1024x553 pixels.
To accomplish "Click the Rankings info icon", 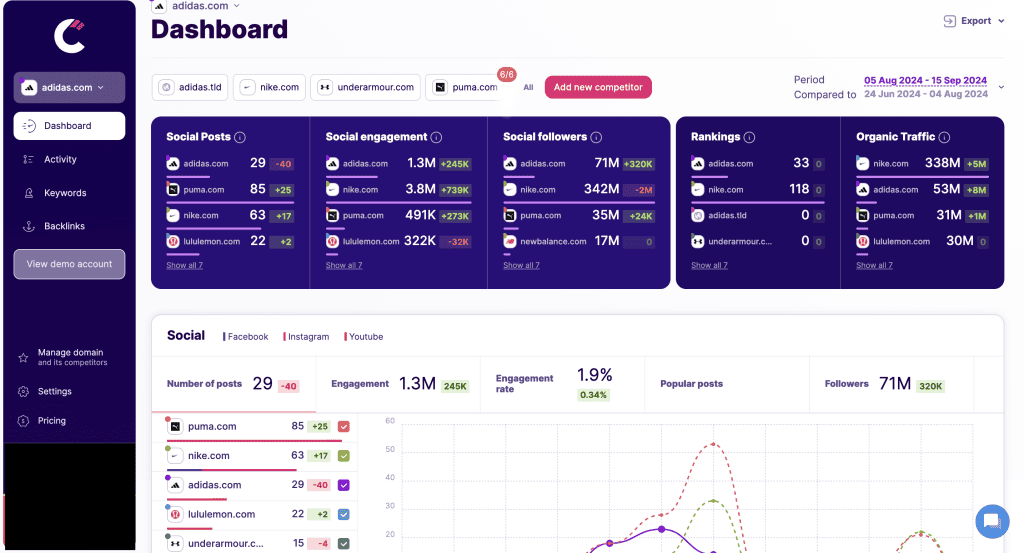I will click(x=750, y=137).
